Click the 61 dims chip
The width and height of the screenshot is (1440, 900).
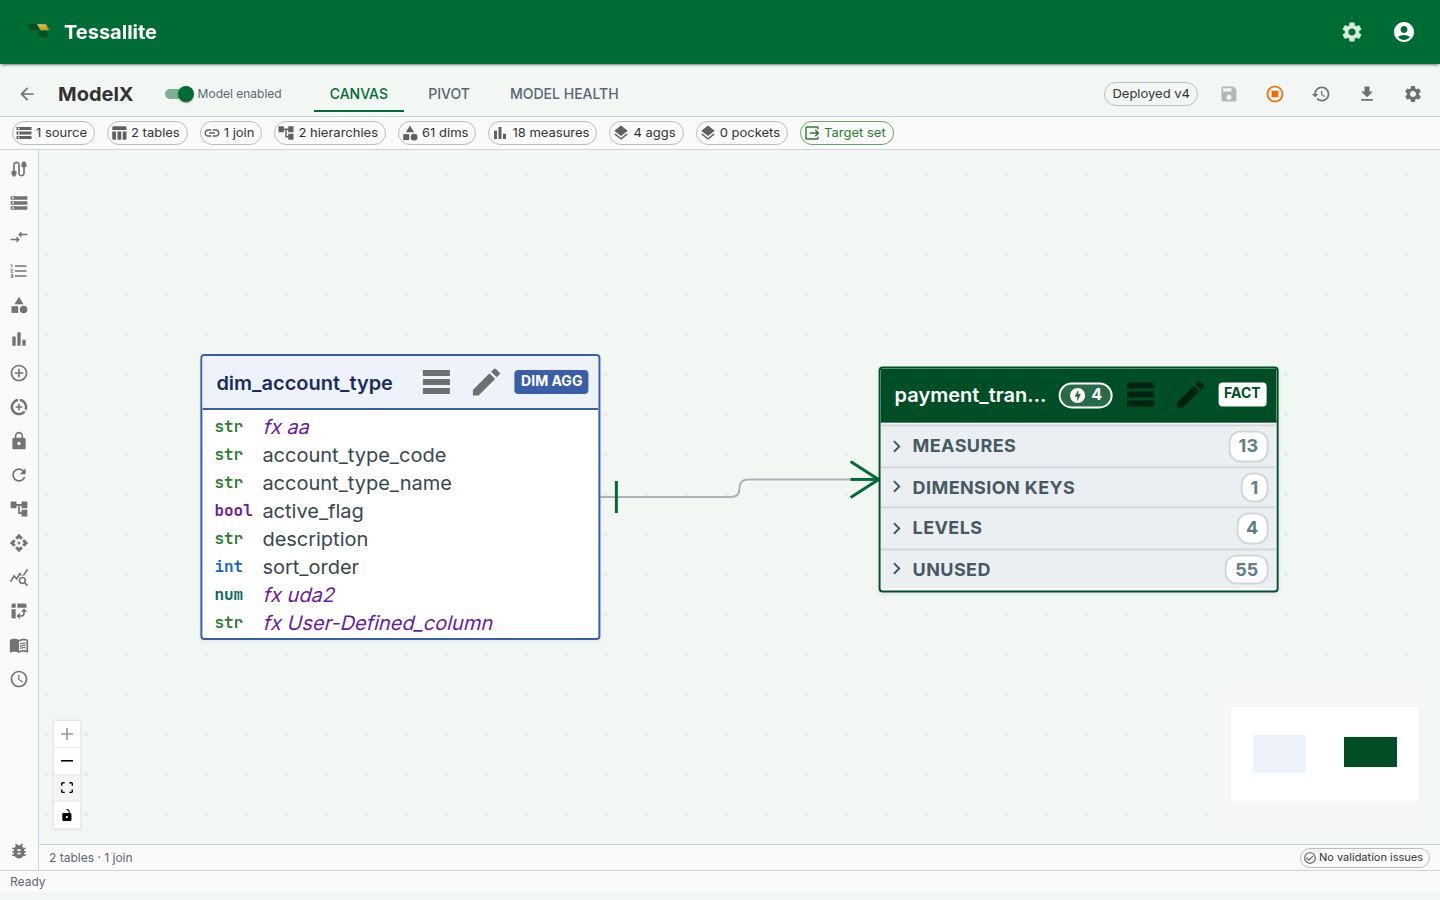pyautogui.click(x=437, y=133)
